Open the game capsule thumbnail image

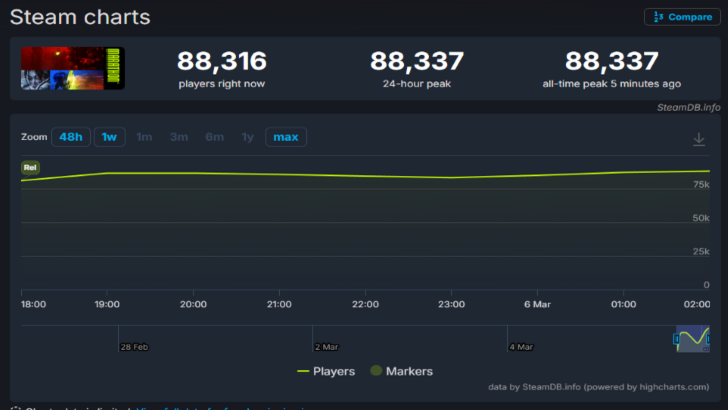point(73,68)
